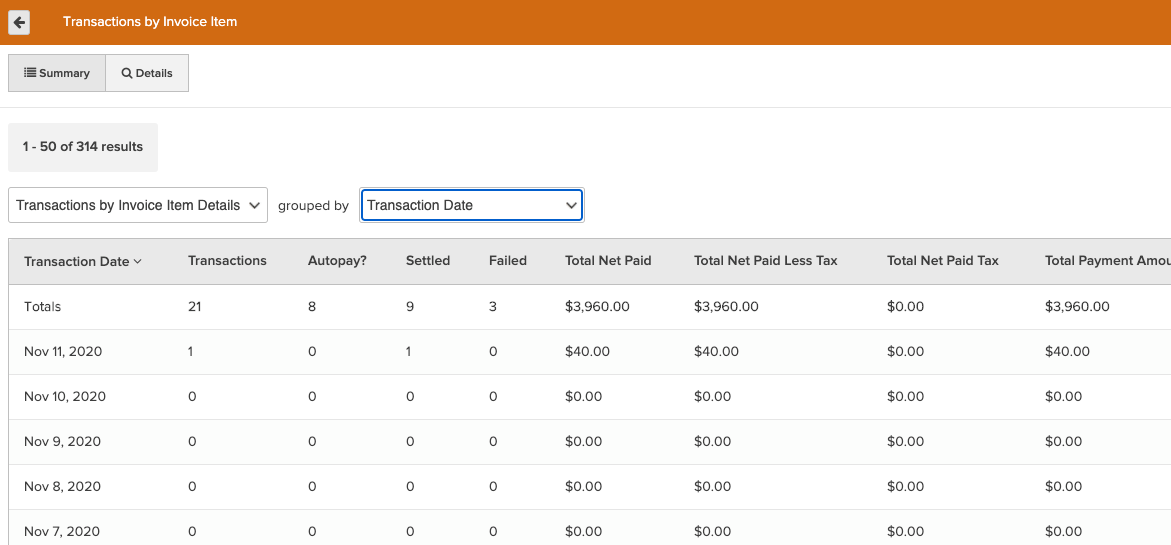Click the Failed column header

[x=508, y=261]
